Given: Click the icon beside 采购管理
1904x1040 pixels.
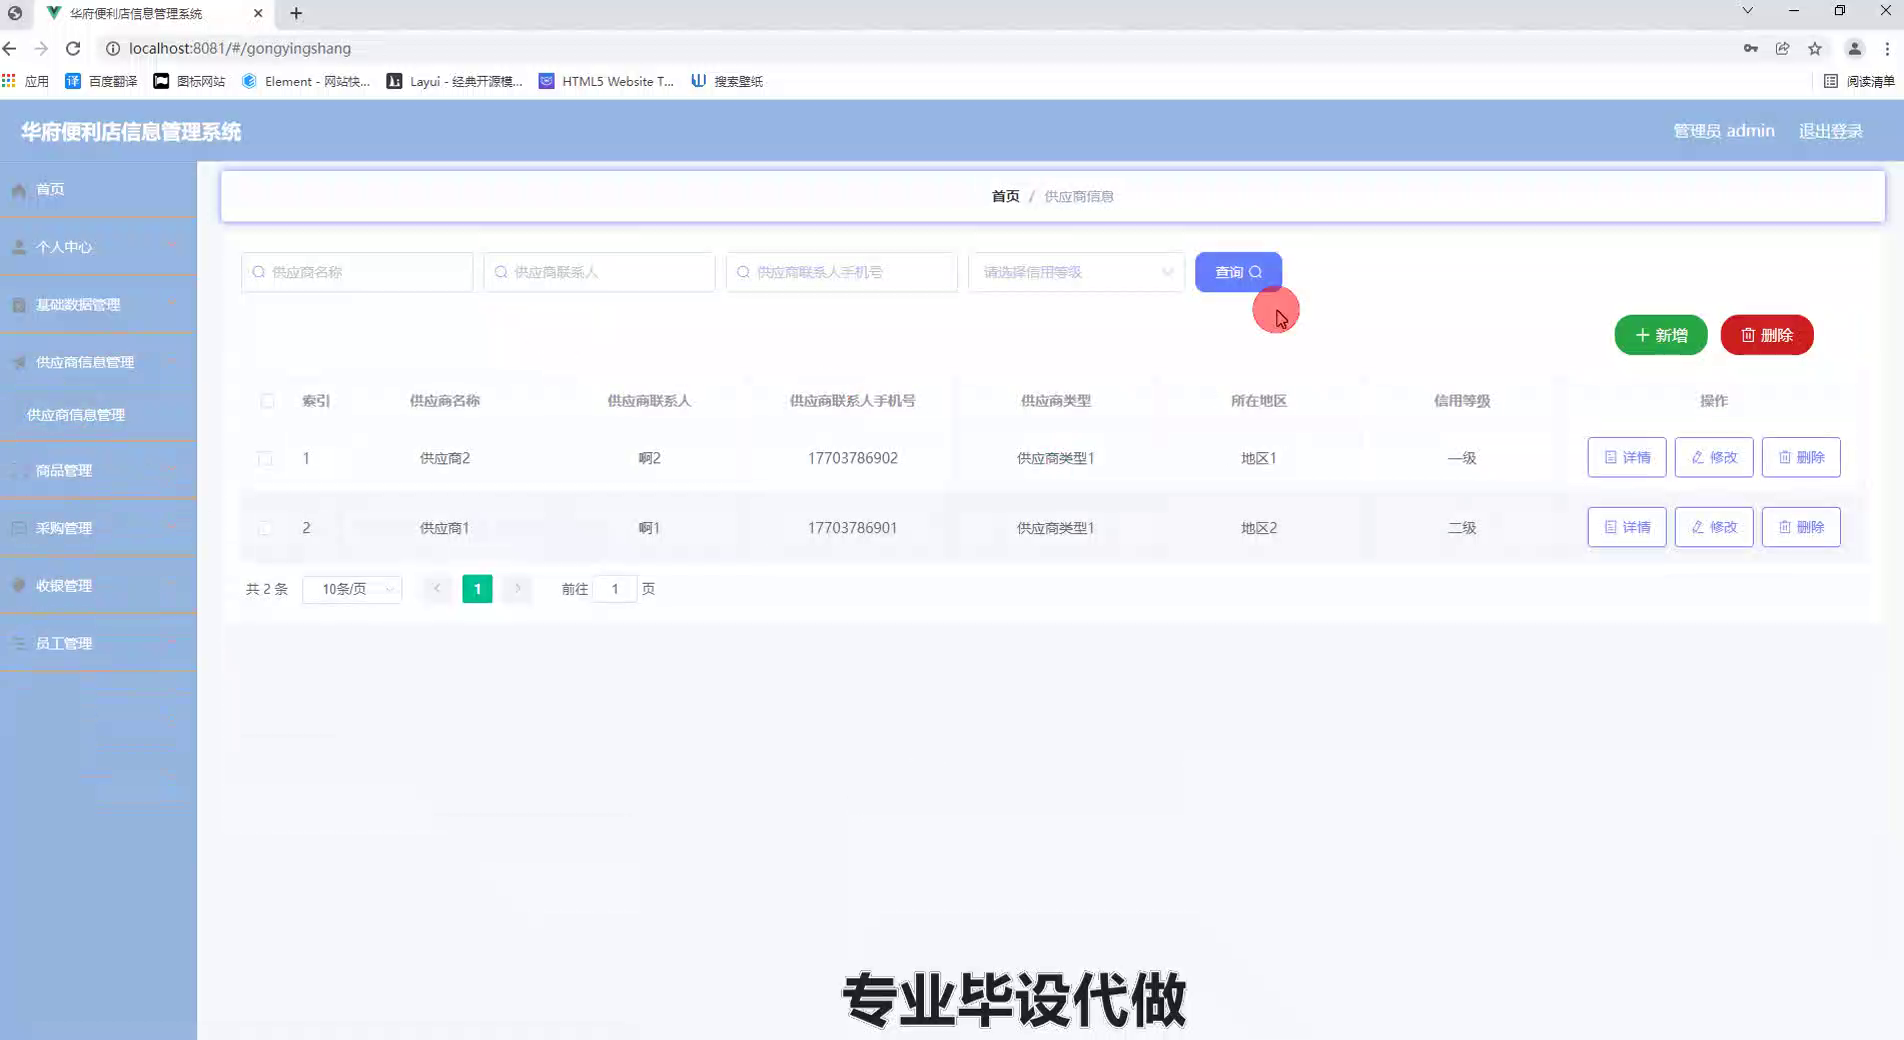Looking at the screenshot, I should click(x=19, y=528).
